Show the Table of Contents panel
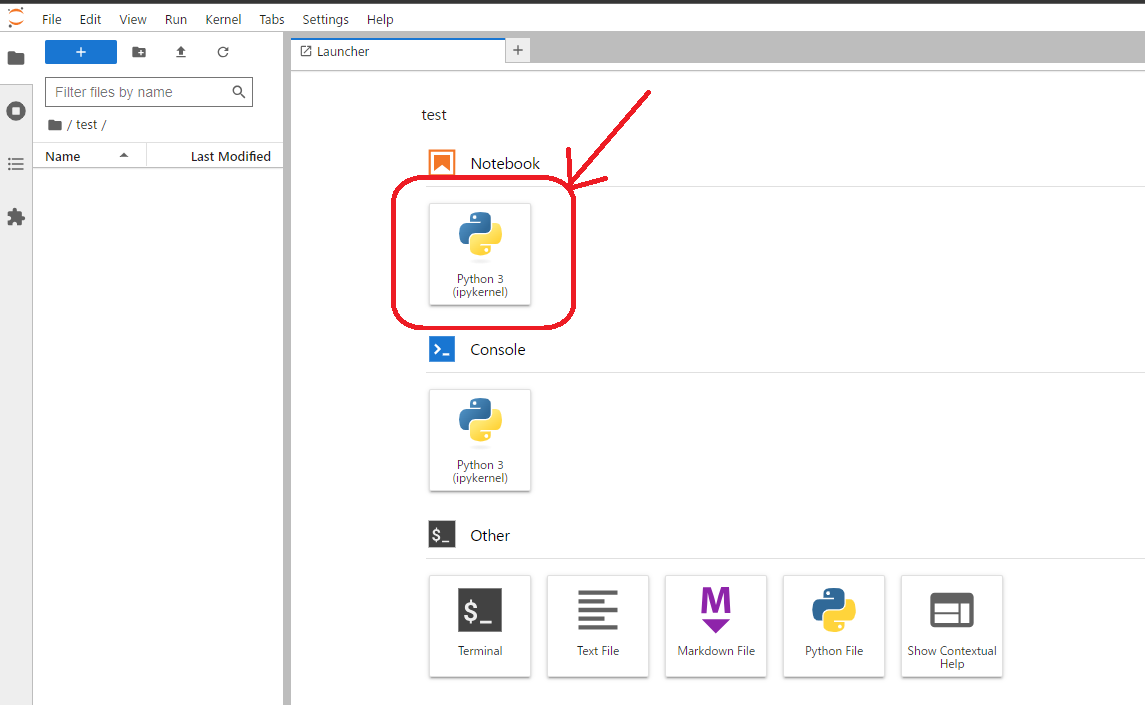This screenshot has height=705, width=1145. pos(16,164)
